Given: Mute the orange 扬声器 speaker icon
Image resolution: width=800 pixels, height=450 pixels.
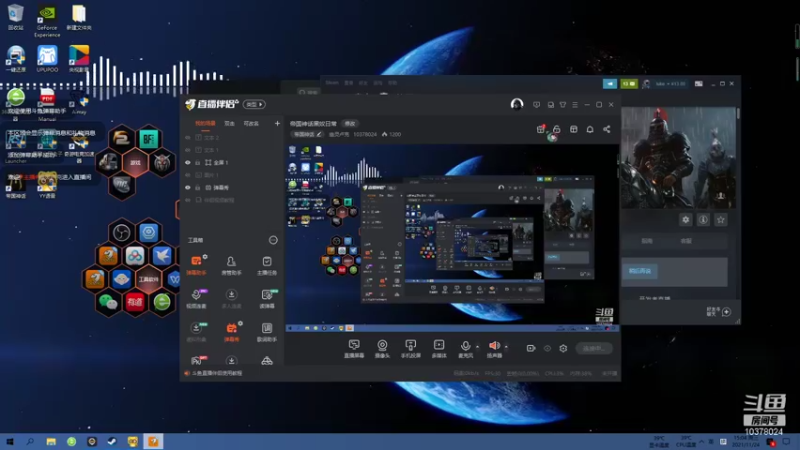Looking at the screenshot, I should pos(494,348).
